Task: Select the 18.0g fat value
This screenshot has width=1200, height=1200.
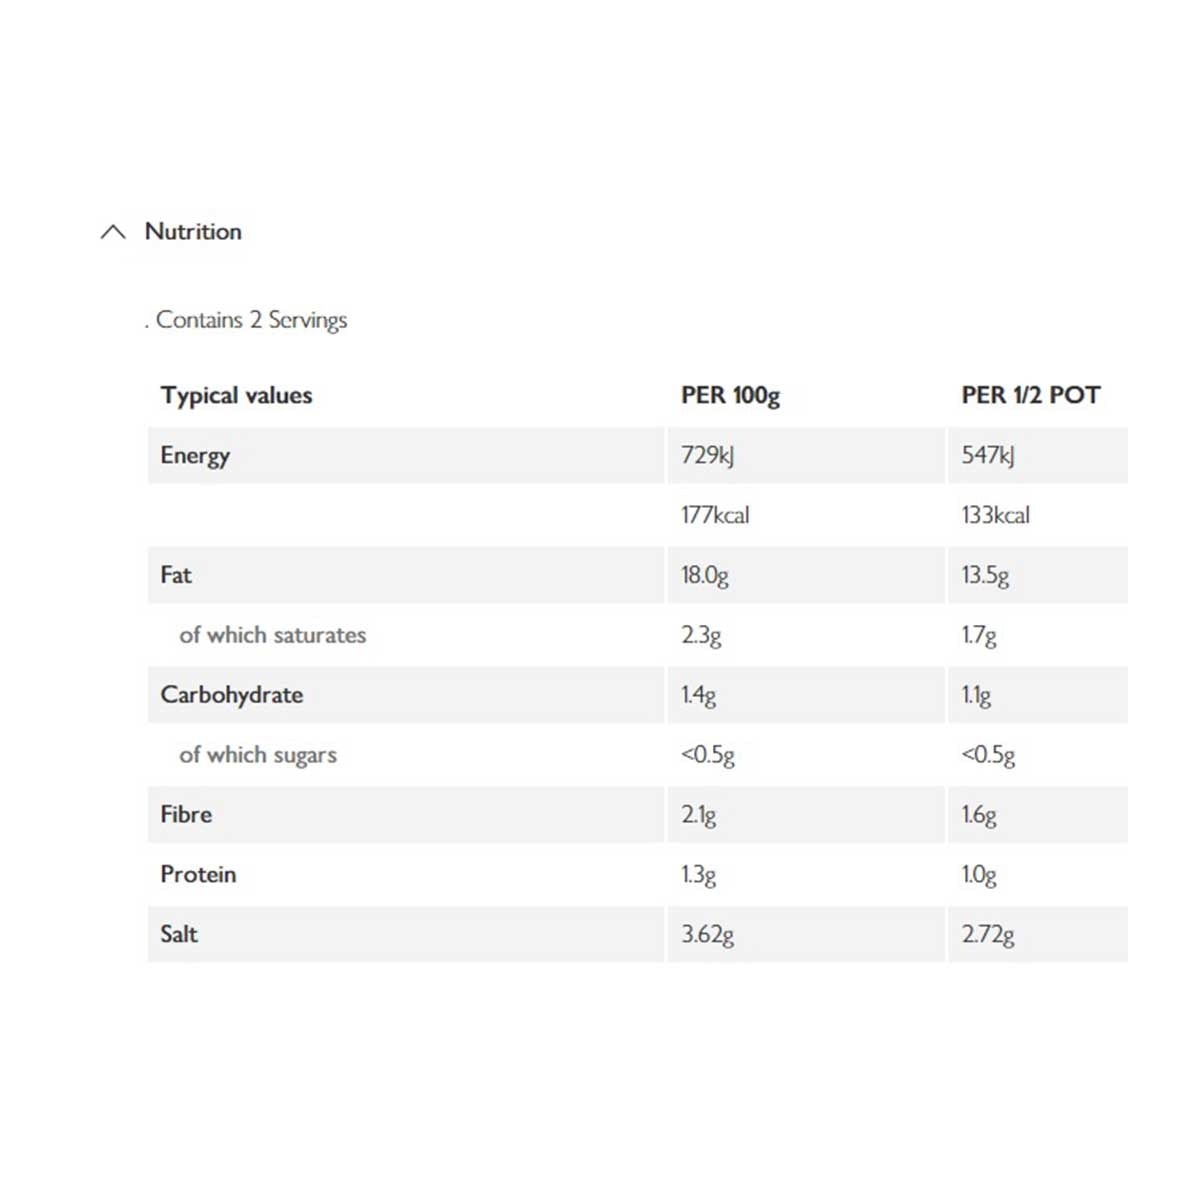Action: coord(705,575)
